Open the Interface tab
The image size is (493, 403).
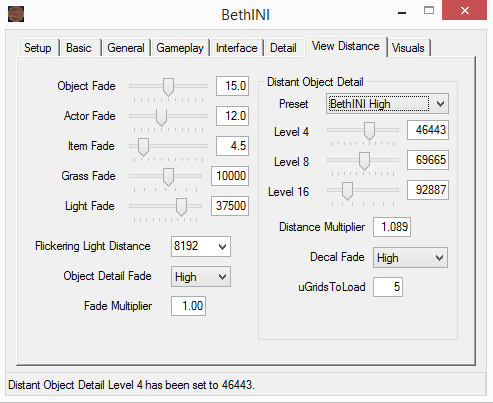coord(236,48)
